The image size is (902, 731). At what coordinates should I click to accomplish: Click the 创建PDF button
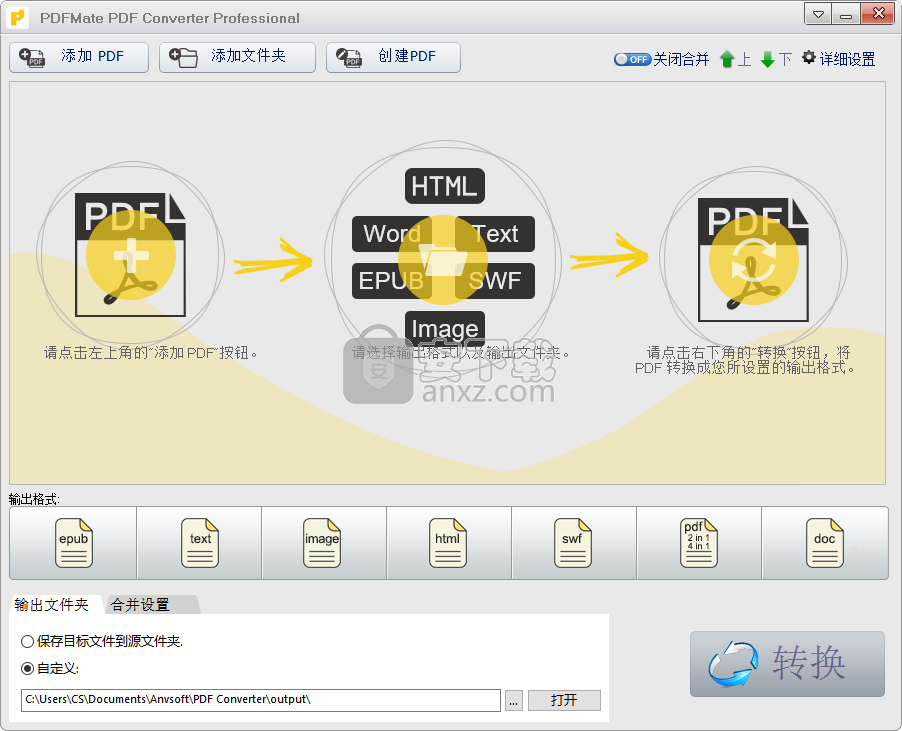click(393, 57)
